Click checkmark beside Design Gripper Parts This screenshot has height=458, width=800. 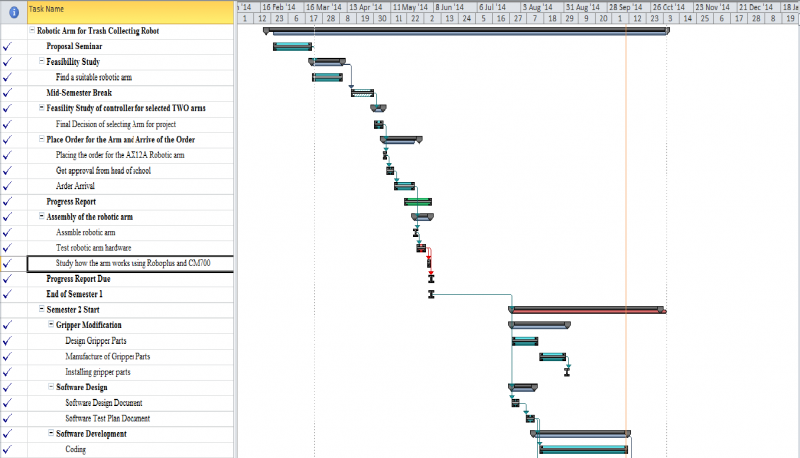click(8, 341)
